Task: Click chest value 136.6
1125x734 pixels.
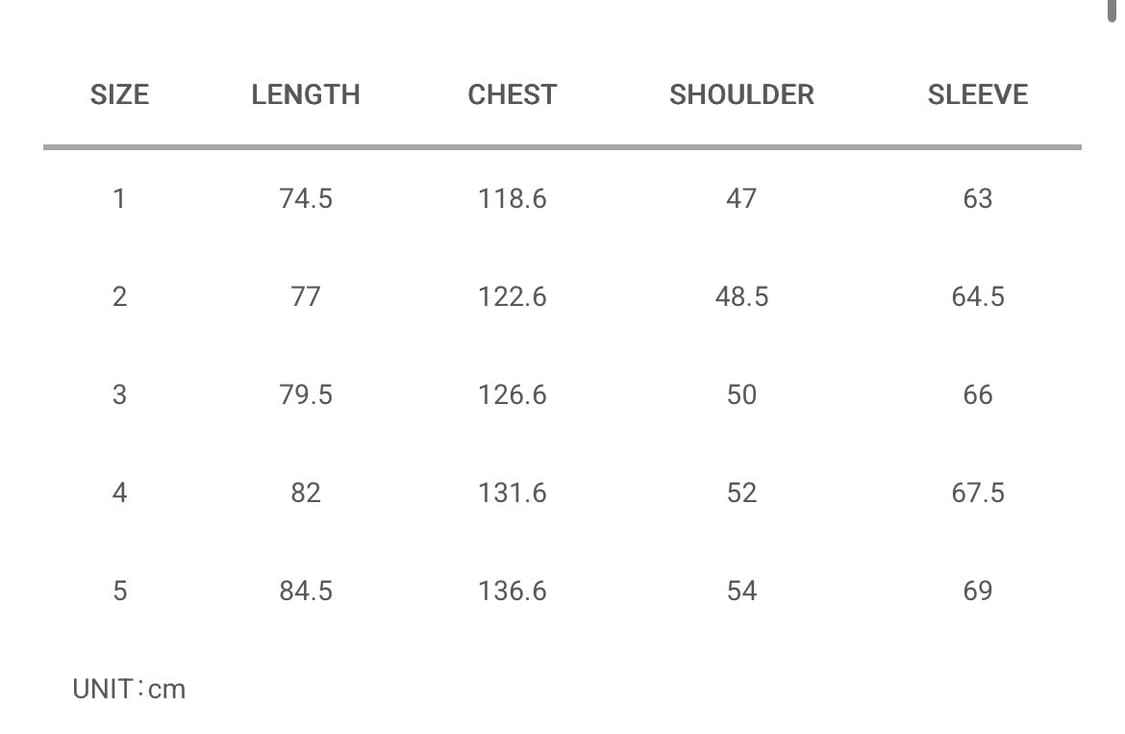Action: [x=512, y=591]
